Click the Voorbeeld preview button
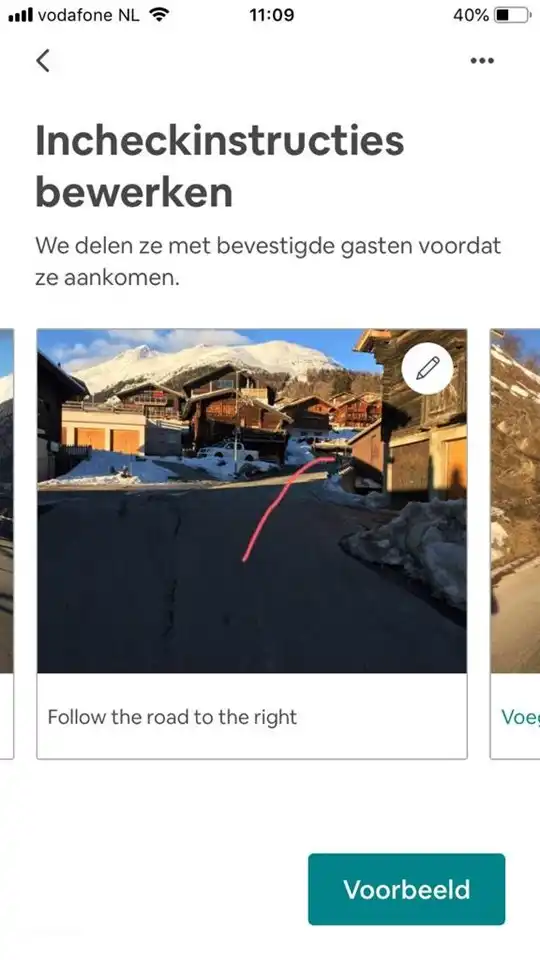The height and width of the screenshot is (960, 540). (407, 889)
